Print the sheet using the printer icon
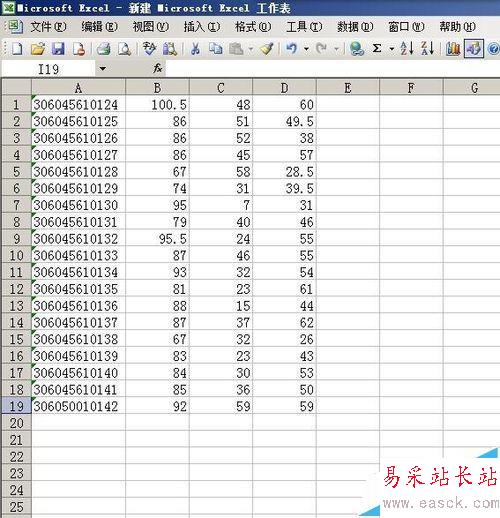 coord(104,49)
